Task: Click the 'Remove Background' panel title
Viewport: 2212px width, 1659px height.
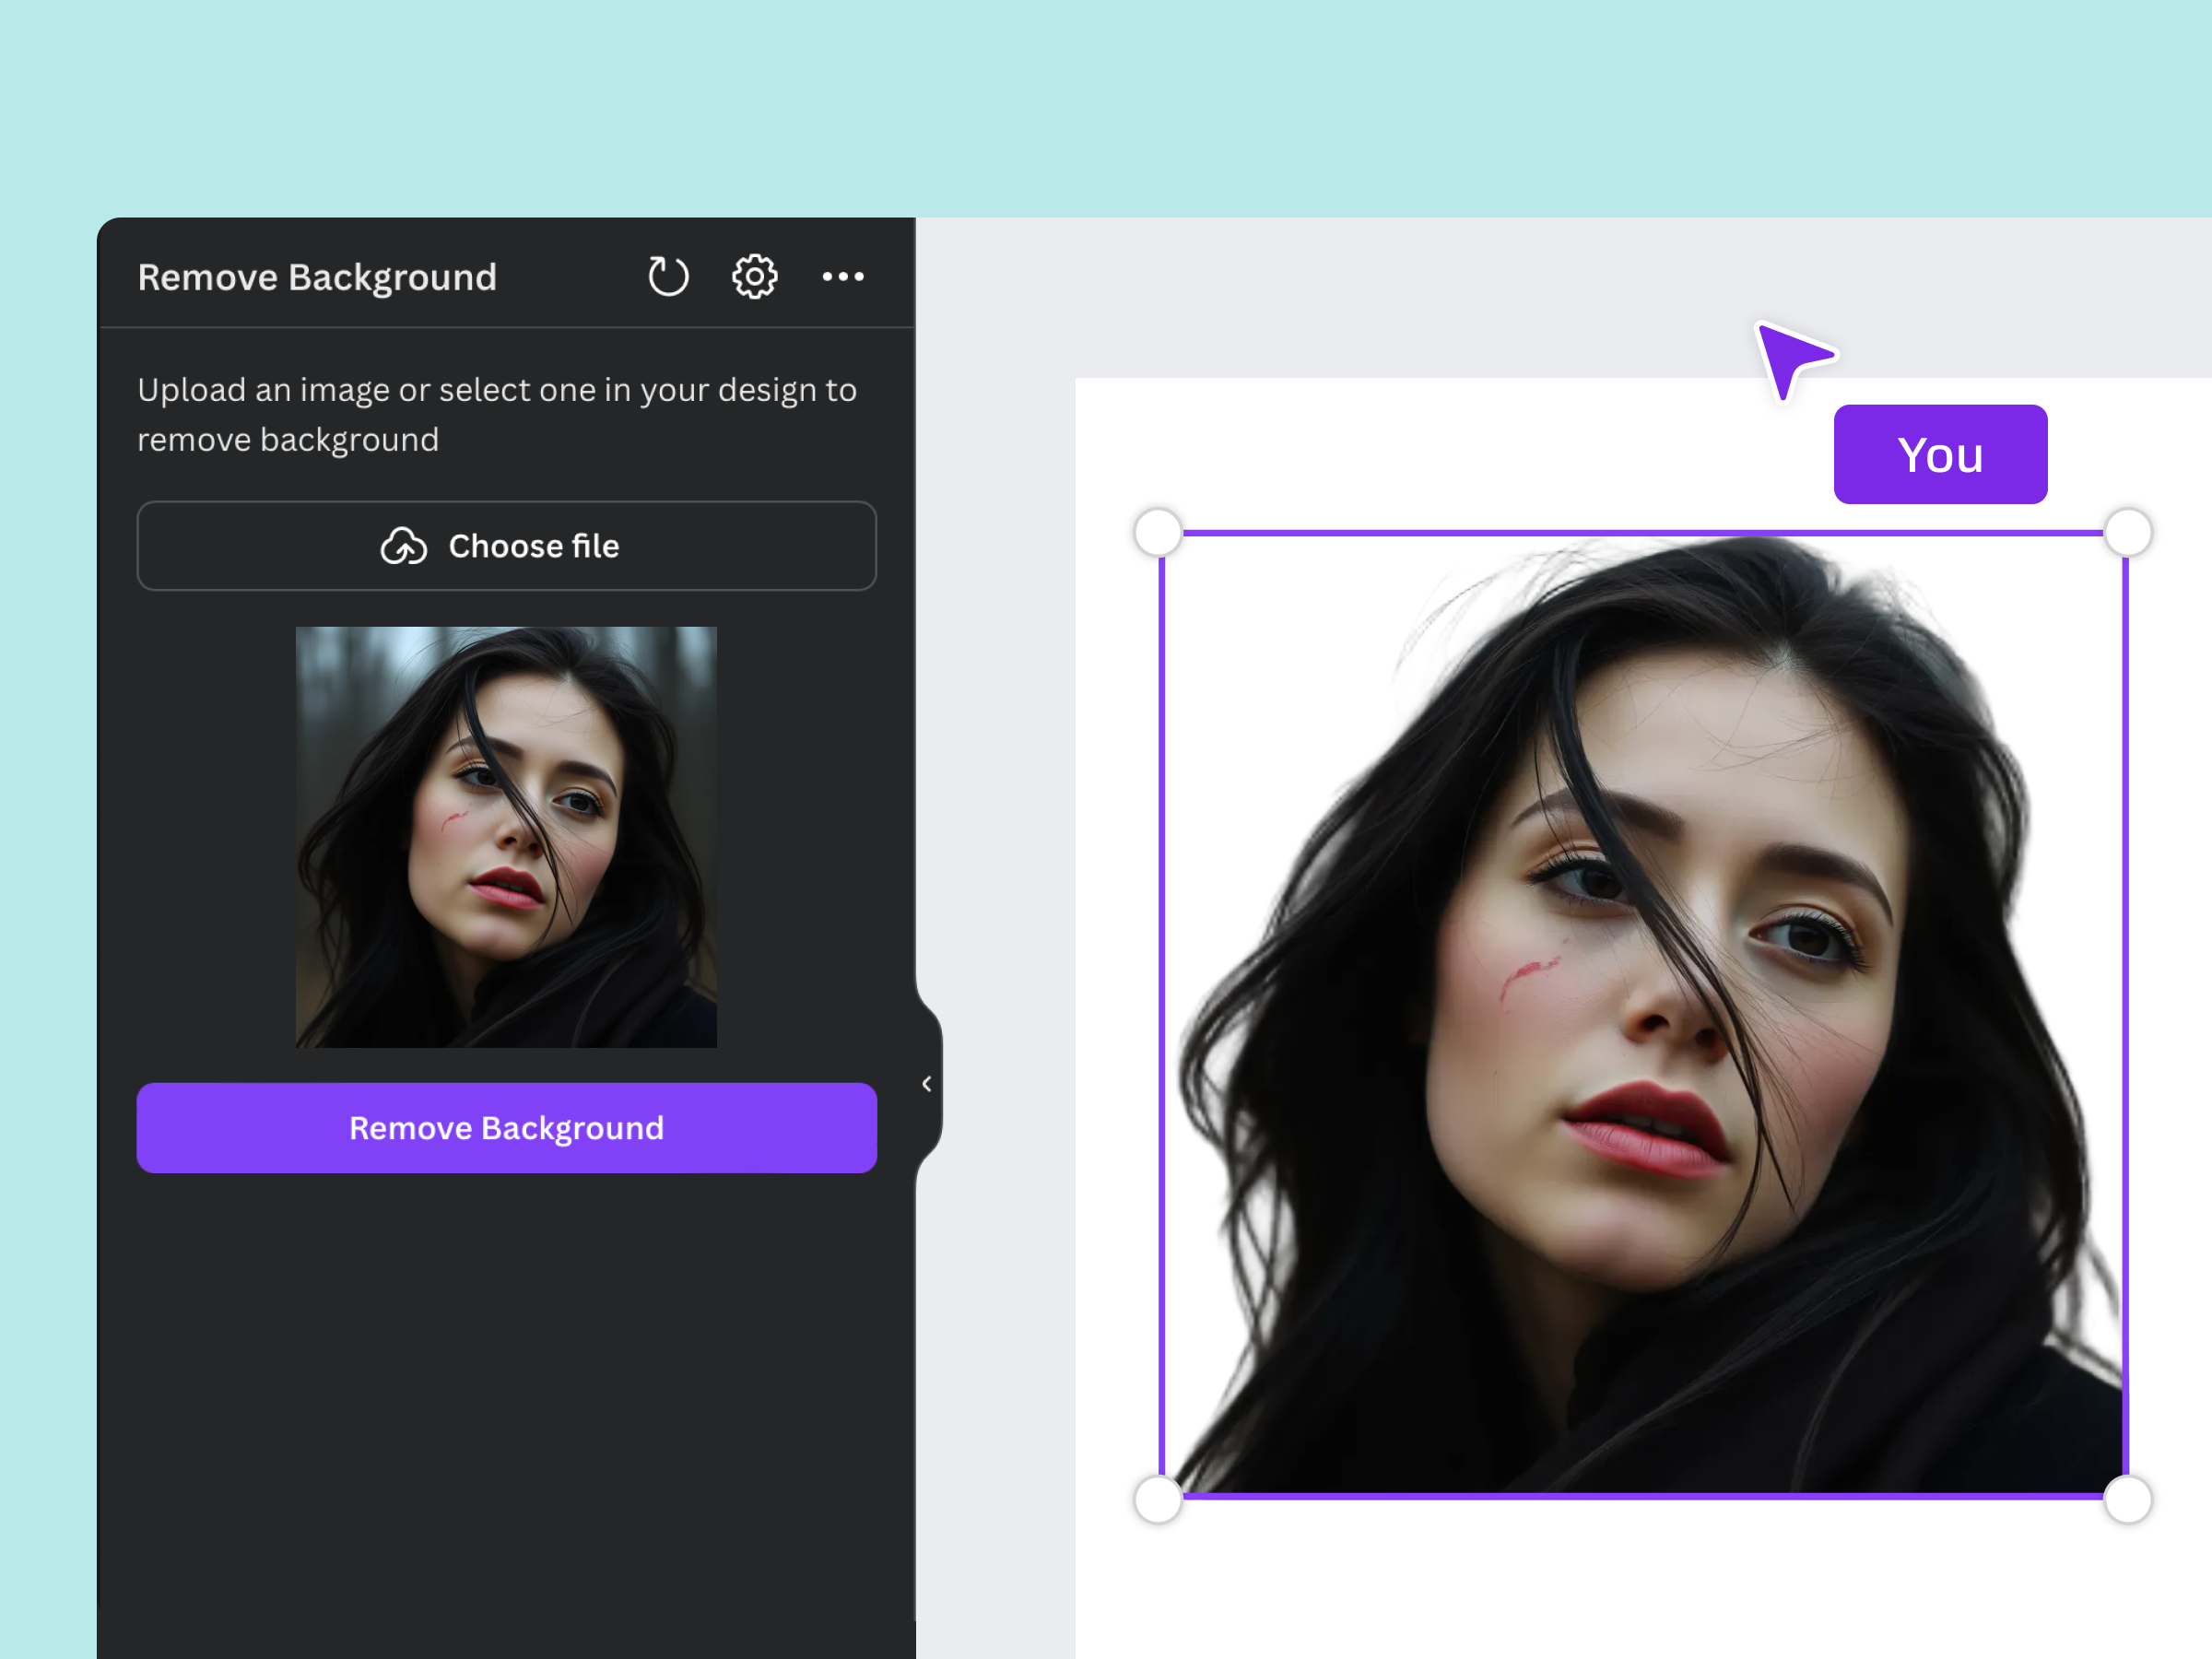Action: (317, 277)
